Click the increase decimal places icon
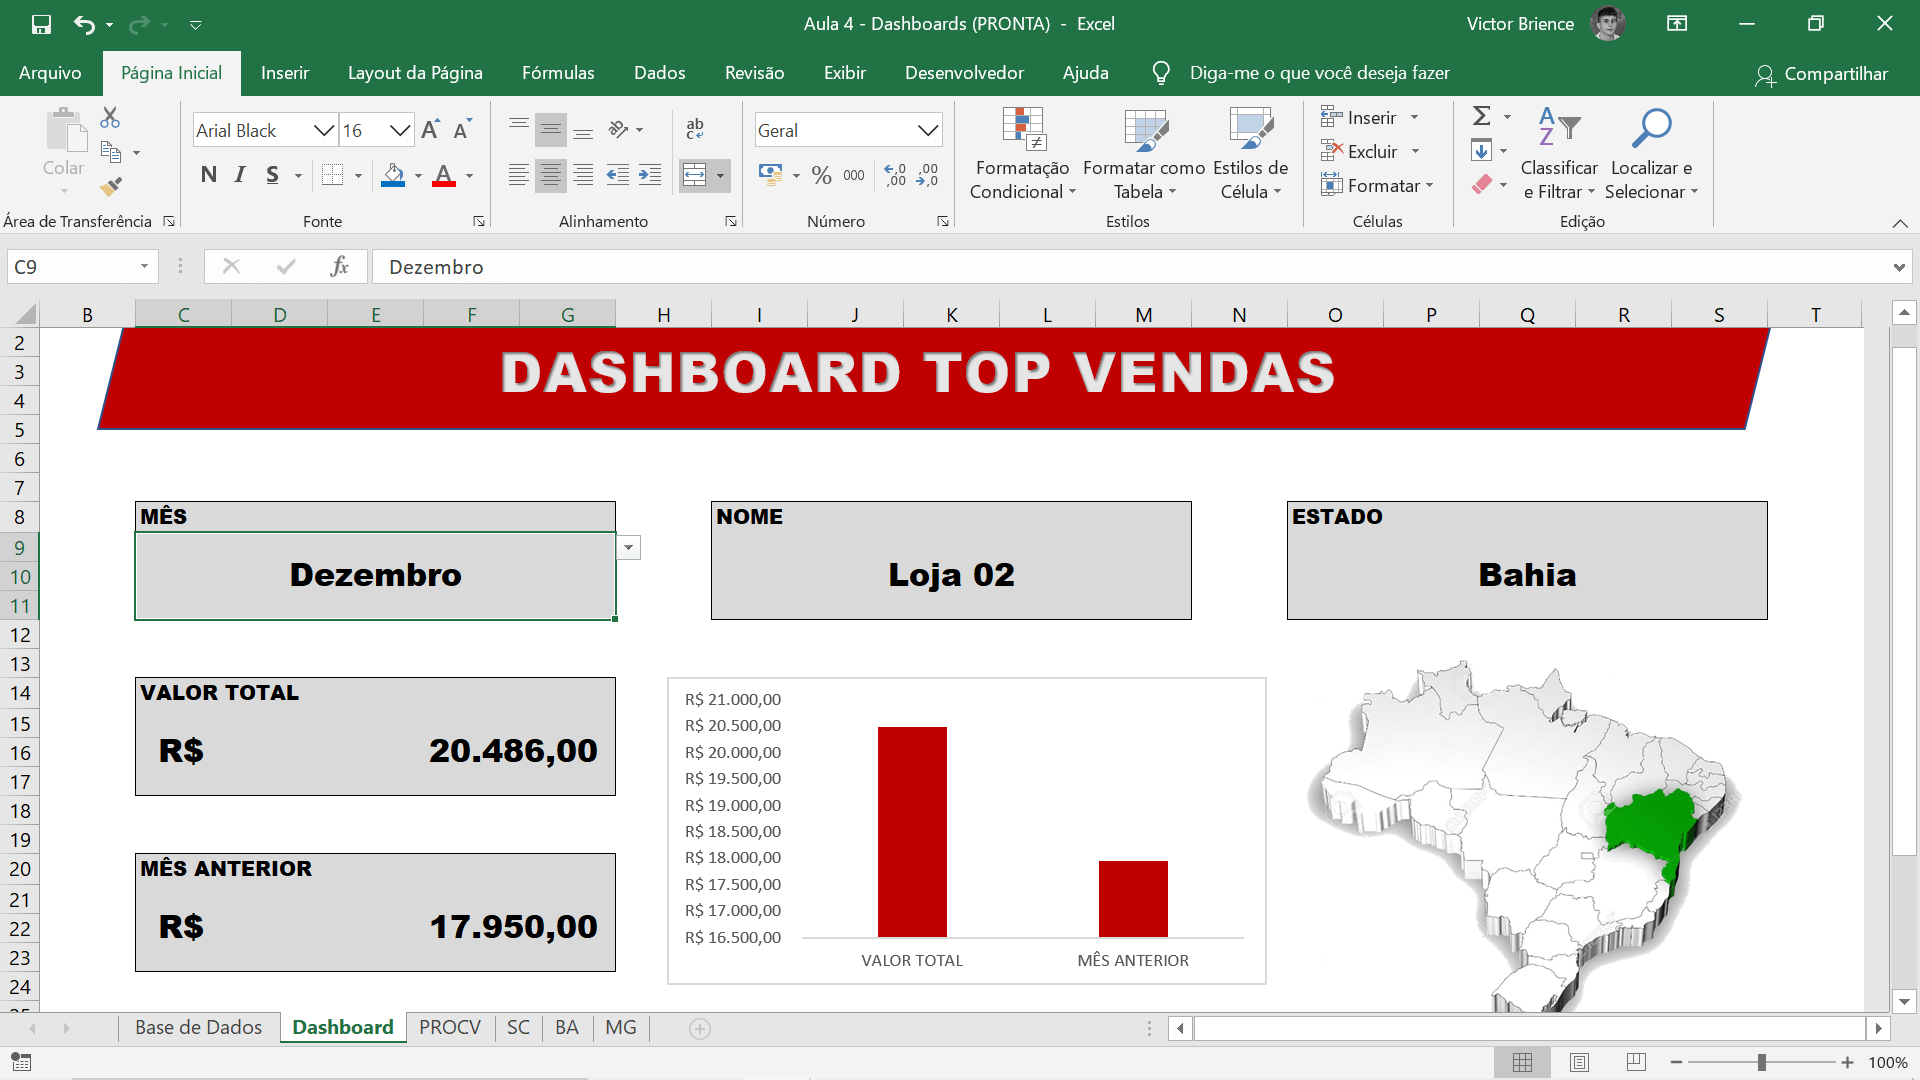 (896, 175)
